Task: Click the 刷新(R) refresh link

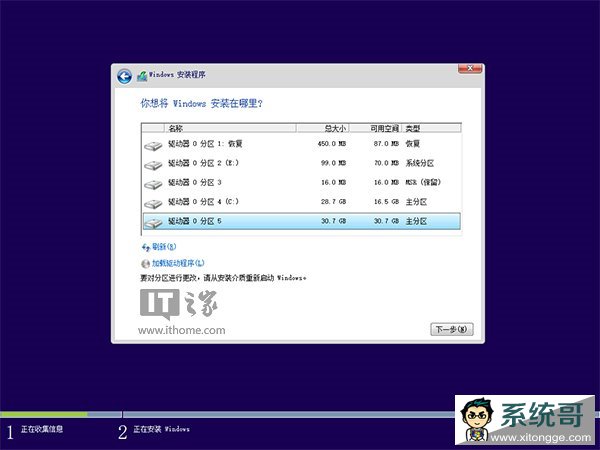Action: coord(164,247)
